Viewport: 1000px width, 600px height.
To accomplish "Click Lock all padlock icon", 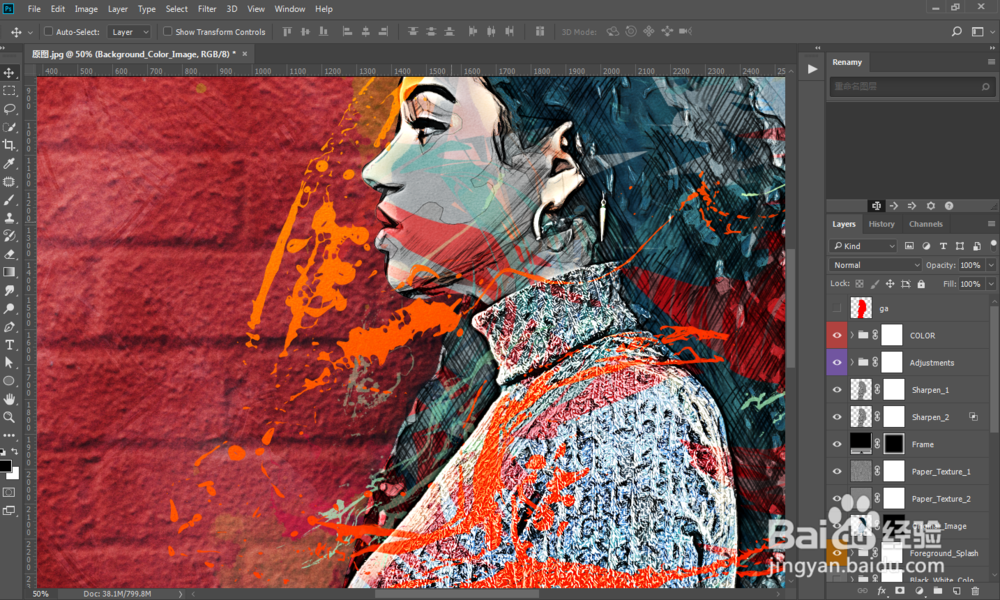I will (x=921, y=284).
